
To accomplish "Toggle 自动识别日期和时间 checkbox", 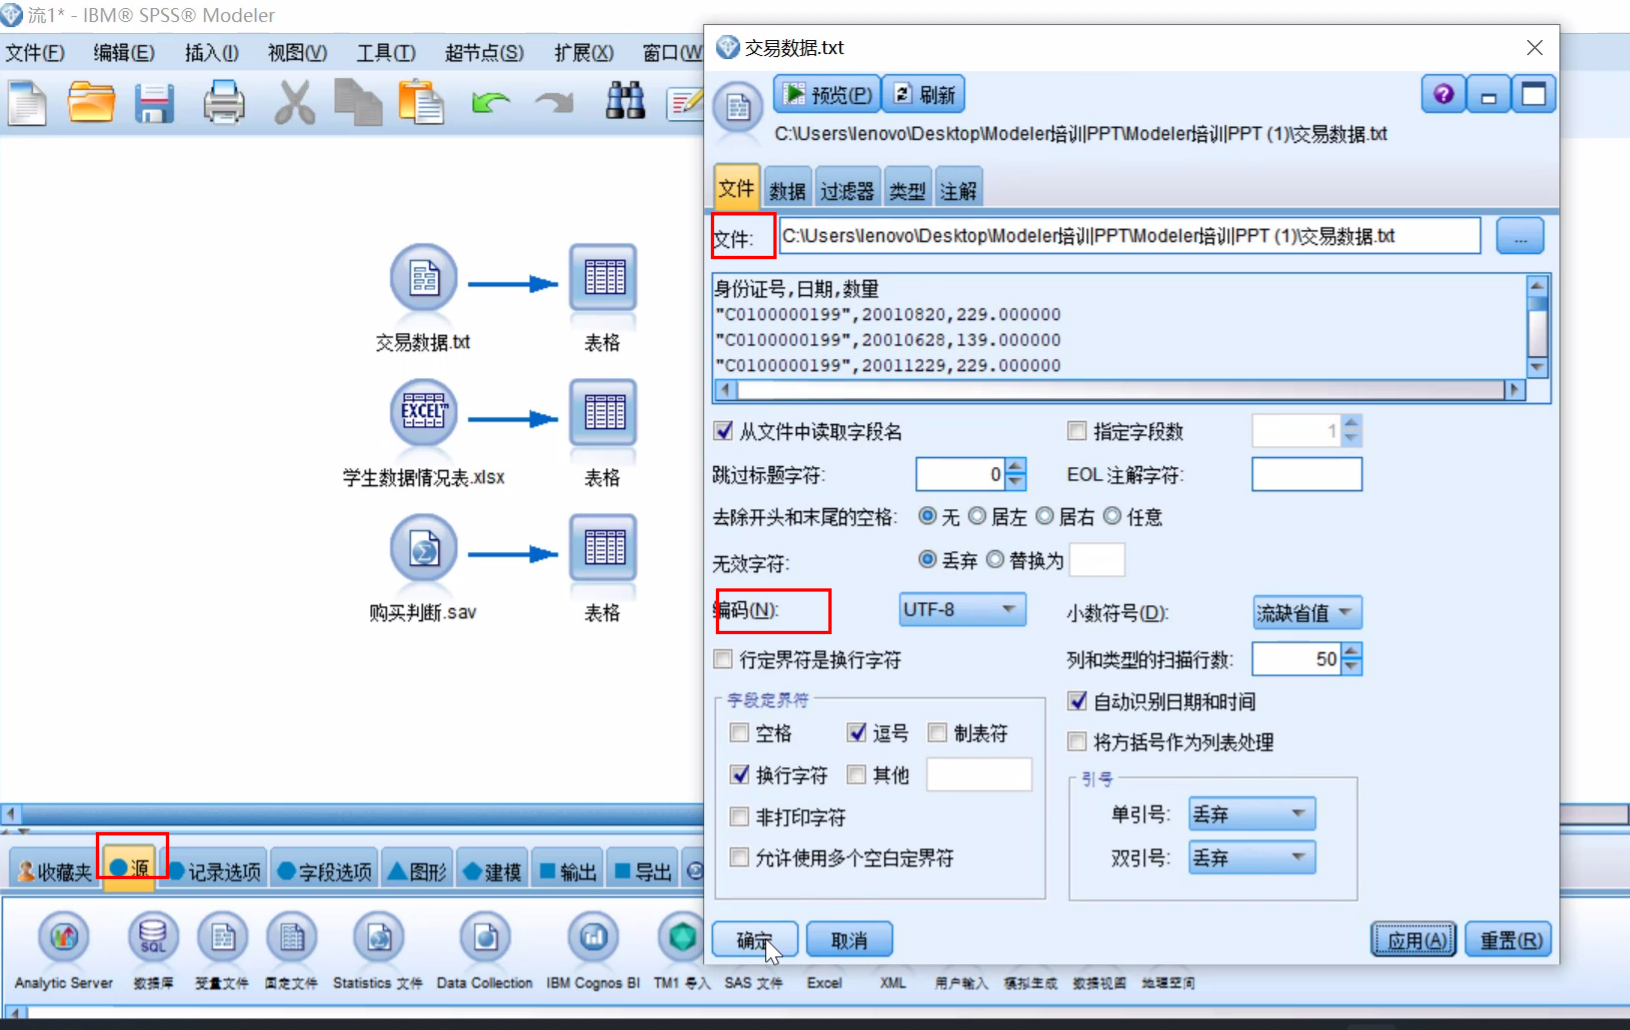I will 1077,701.
